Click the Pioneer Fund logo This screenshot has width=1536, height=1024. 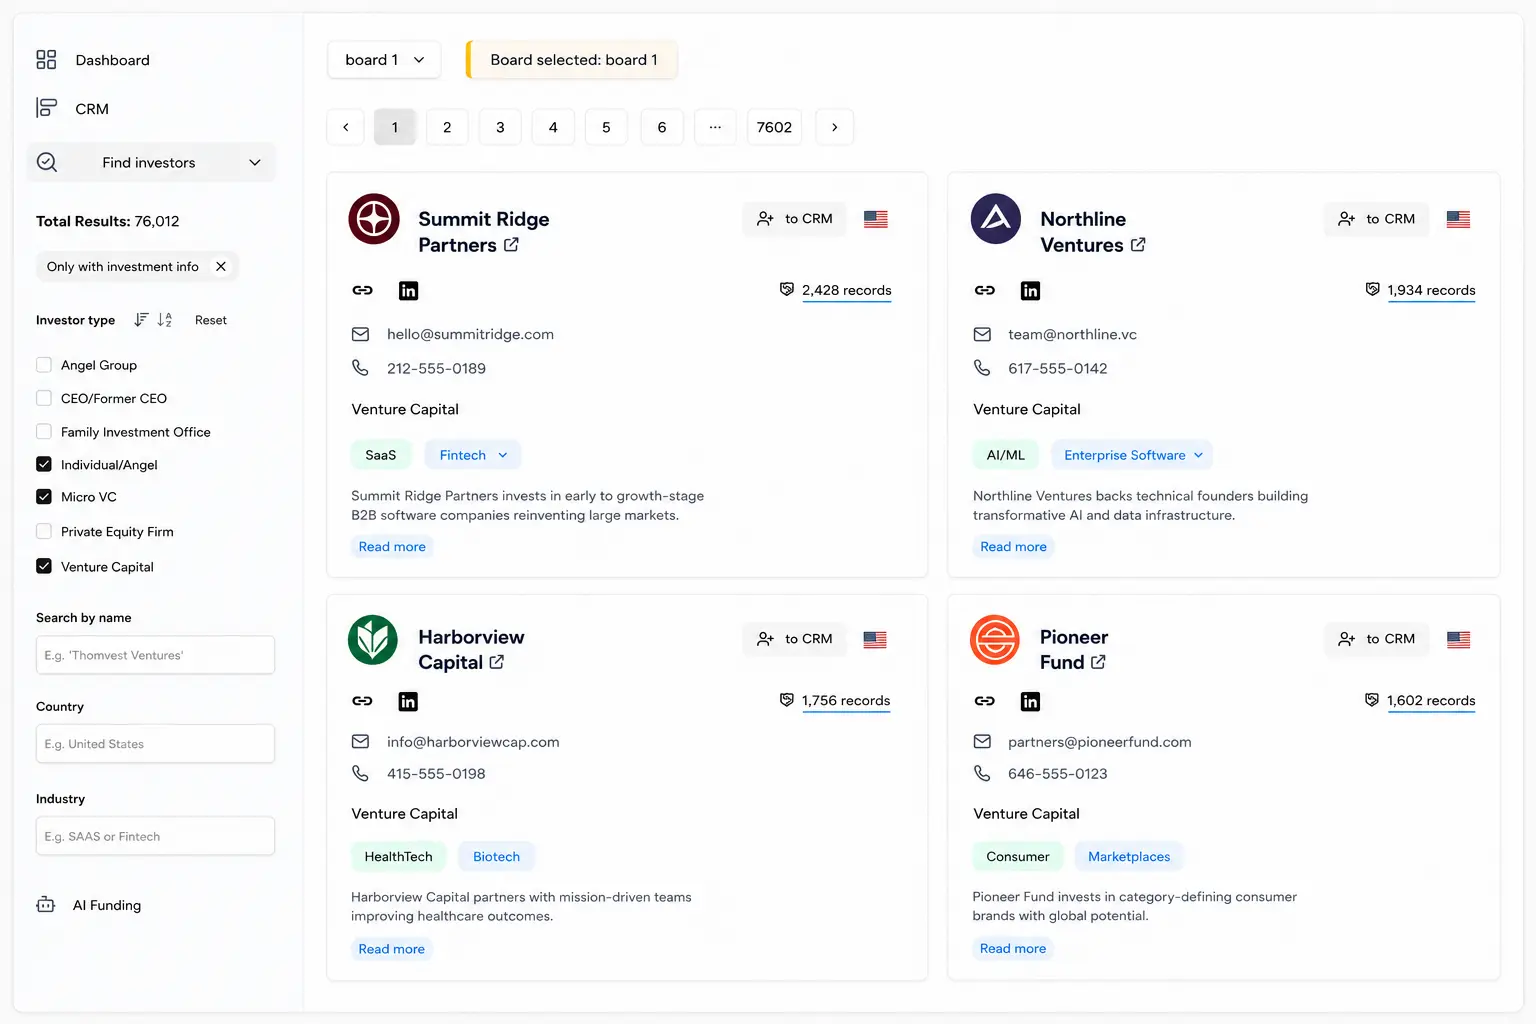coord(995,640)
